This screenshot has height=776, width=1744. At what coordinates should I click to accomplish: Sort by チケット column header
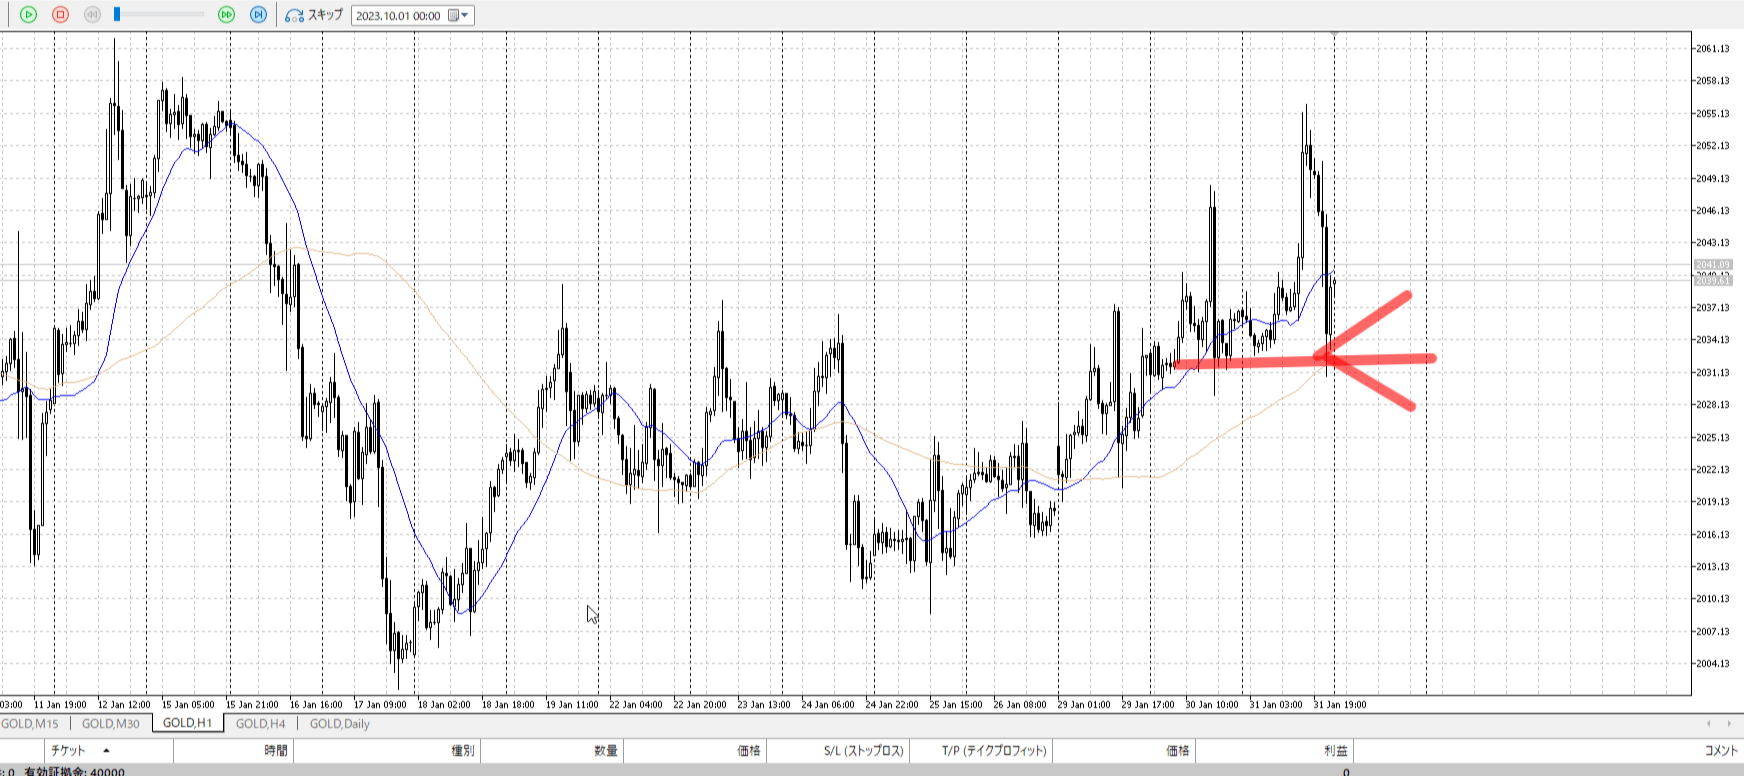68,750
